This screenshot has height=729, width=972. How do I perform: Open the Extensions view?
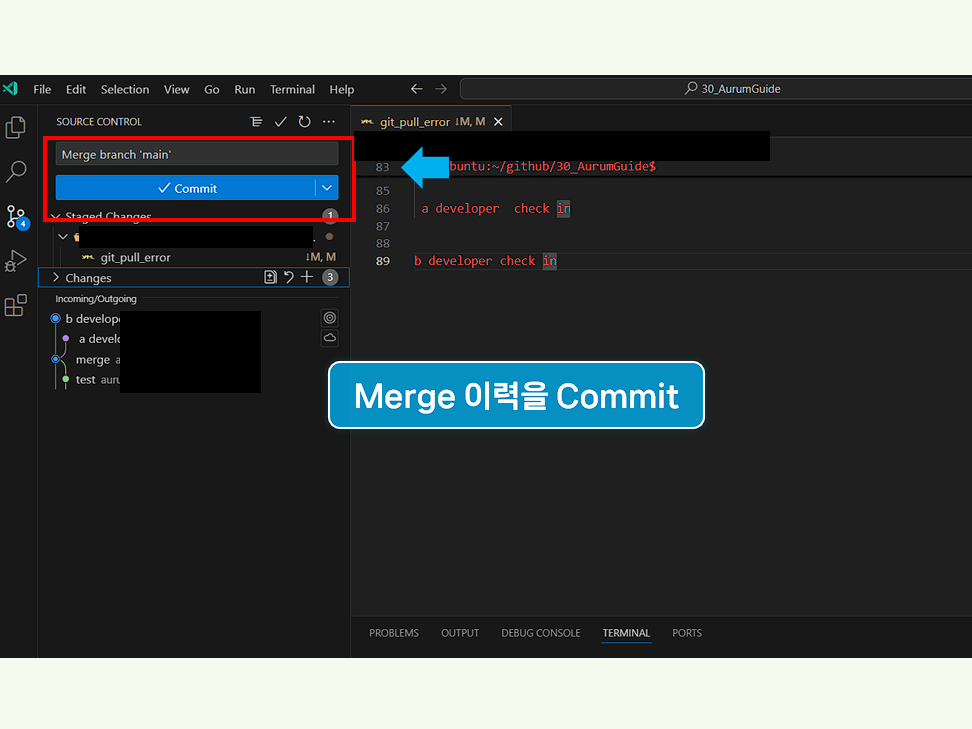point(15,306)
